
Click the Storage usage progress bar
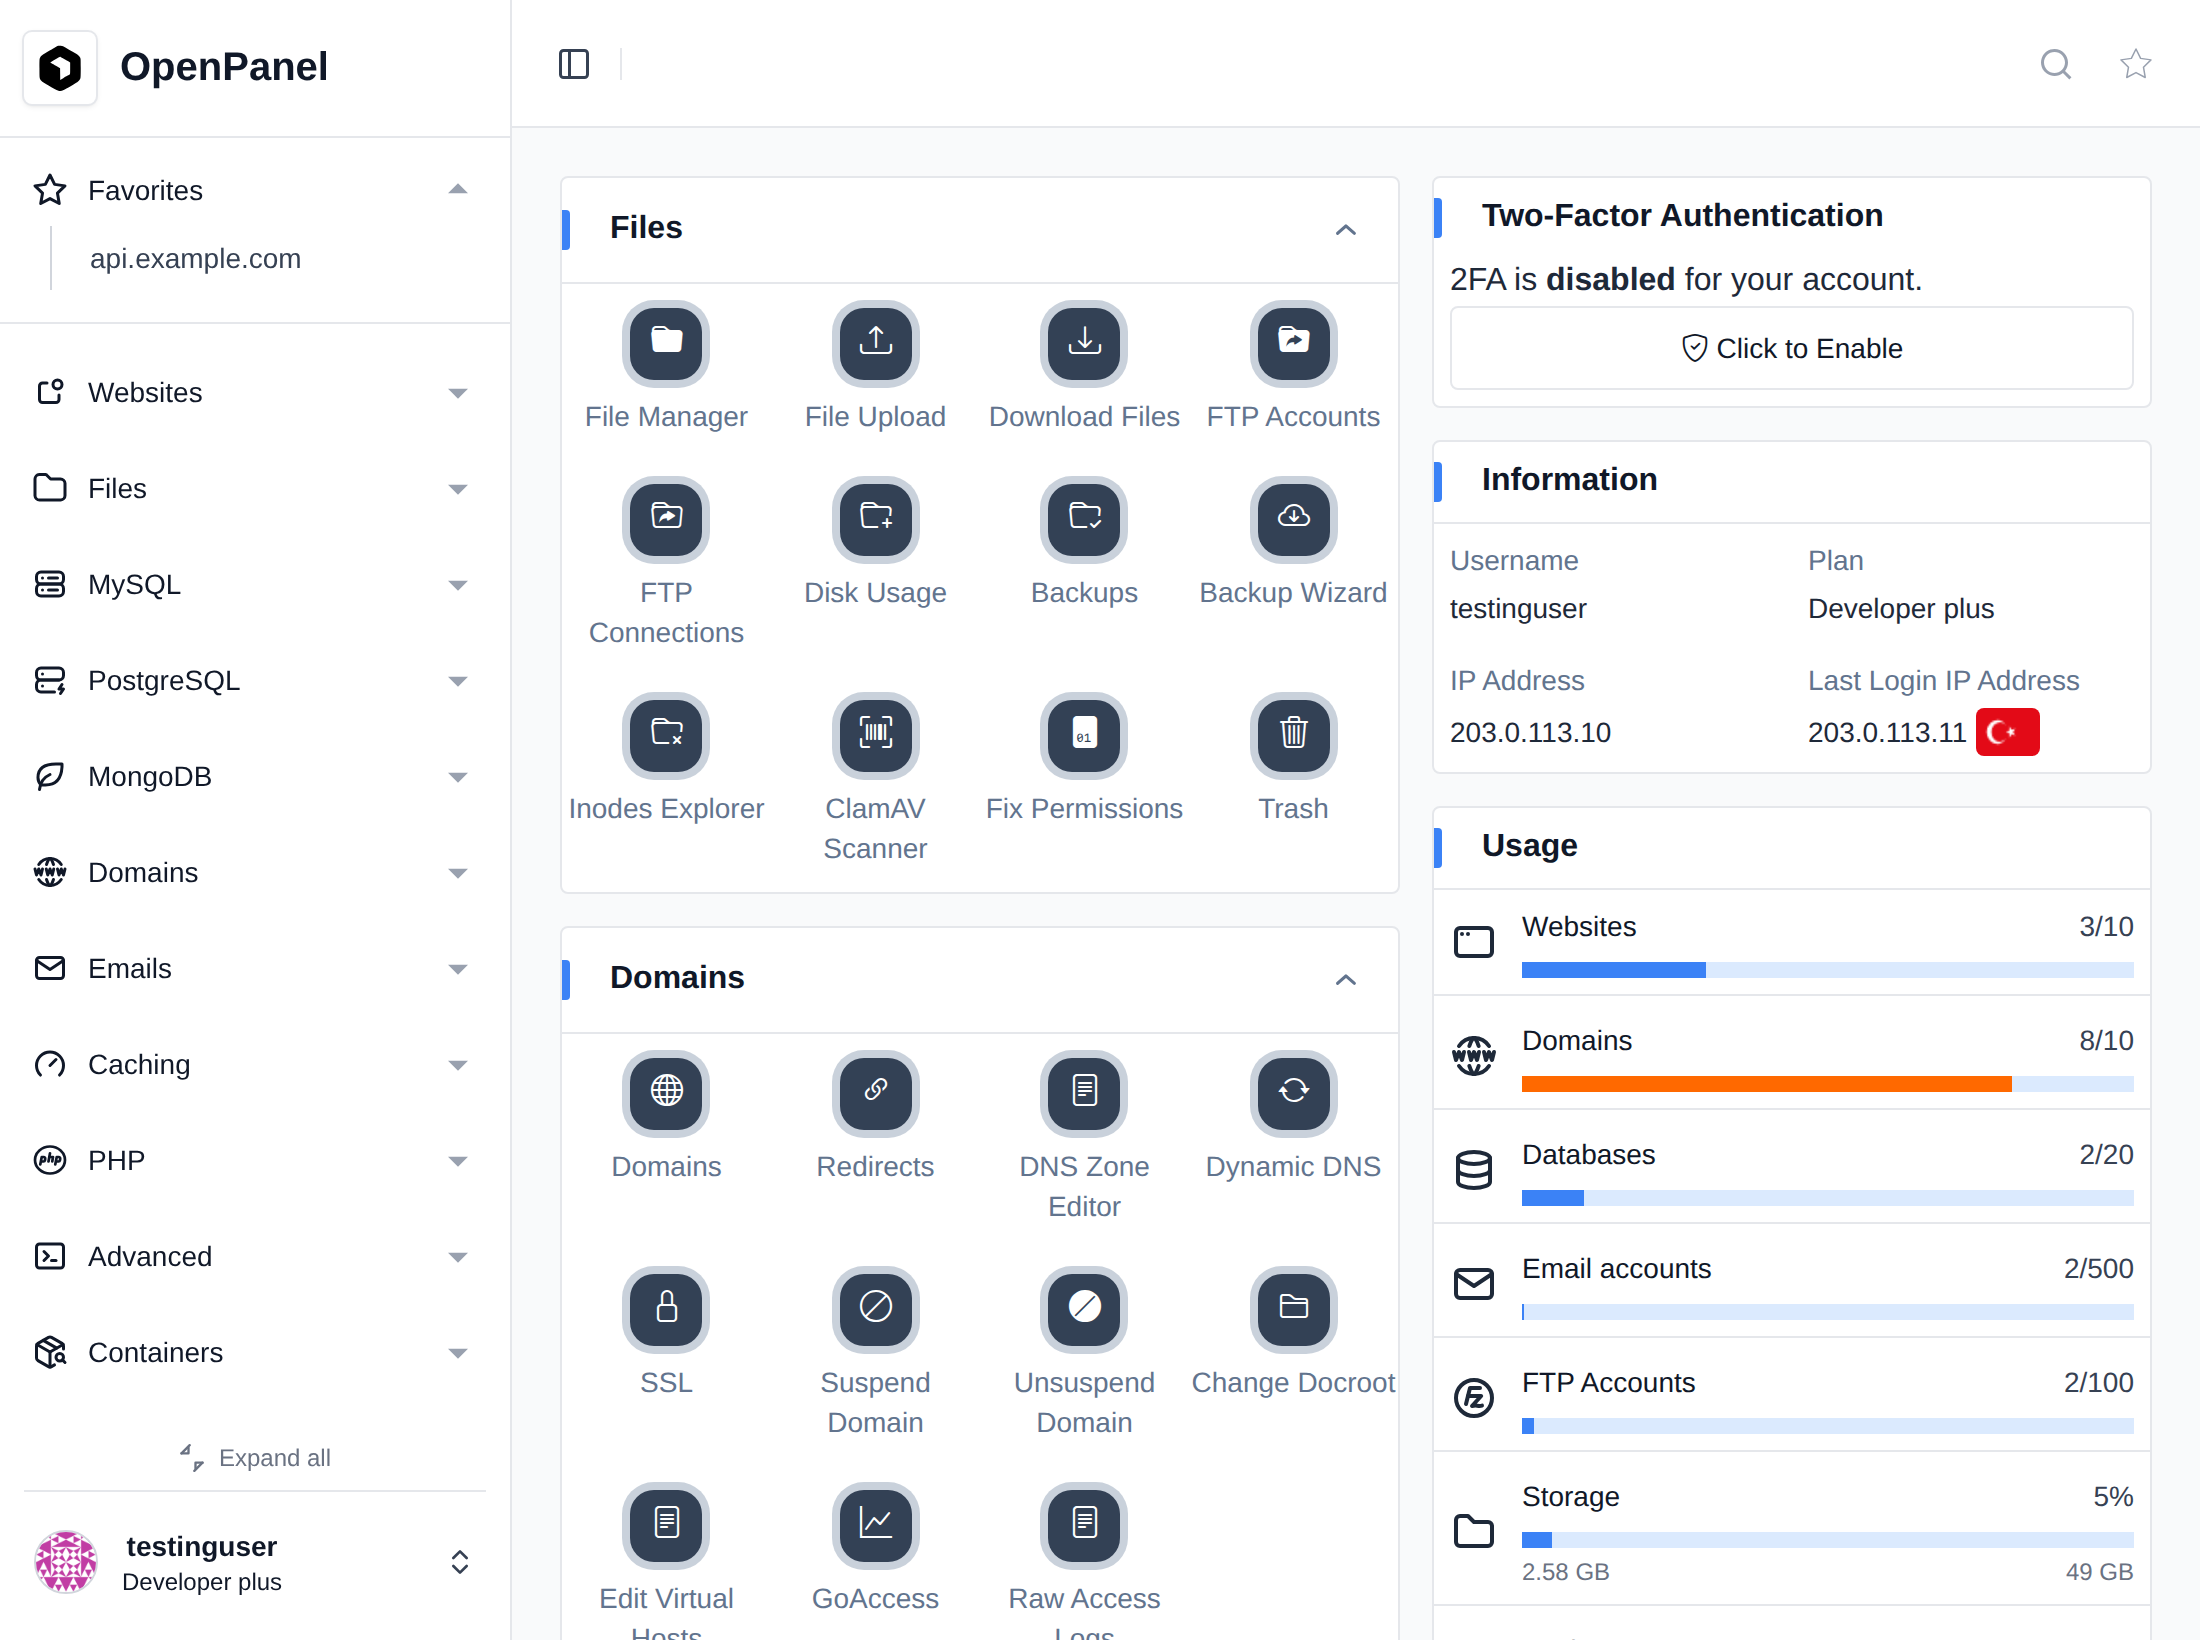(1827, 1540)
